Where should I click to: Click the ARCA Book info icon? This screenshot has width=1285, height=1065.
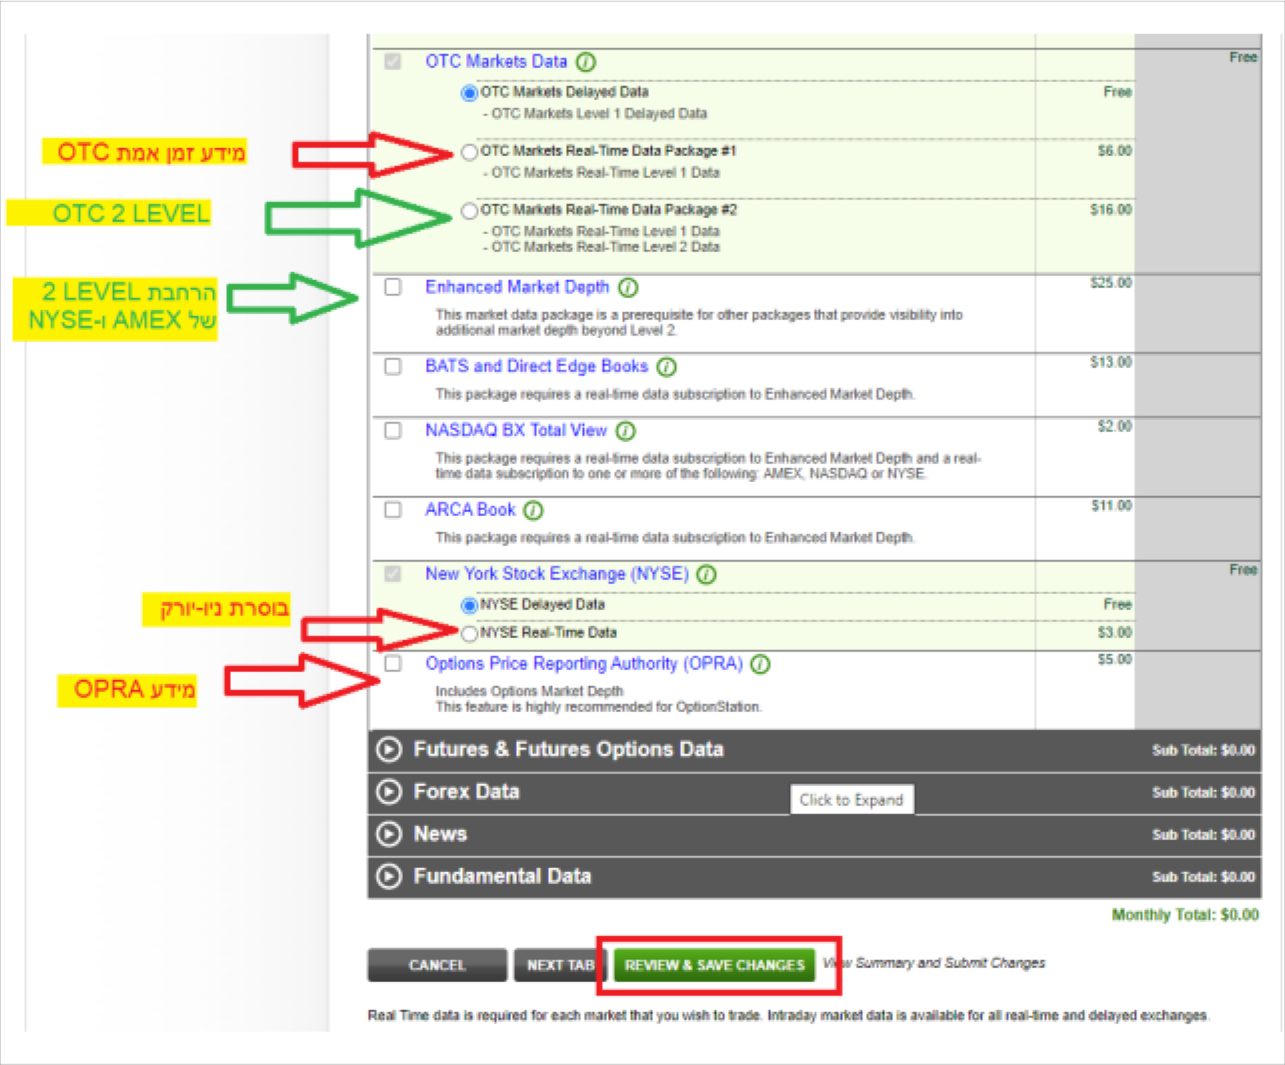point(534,511)
